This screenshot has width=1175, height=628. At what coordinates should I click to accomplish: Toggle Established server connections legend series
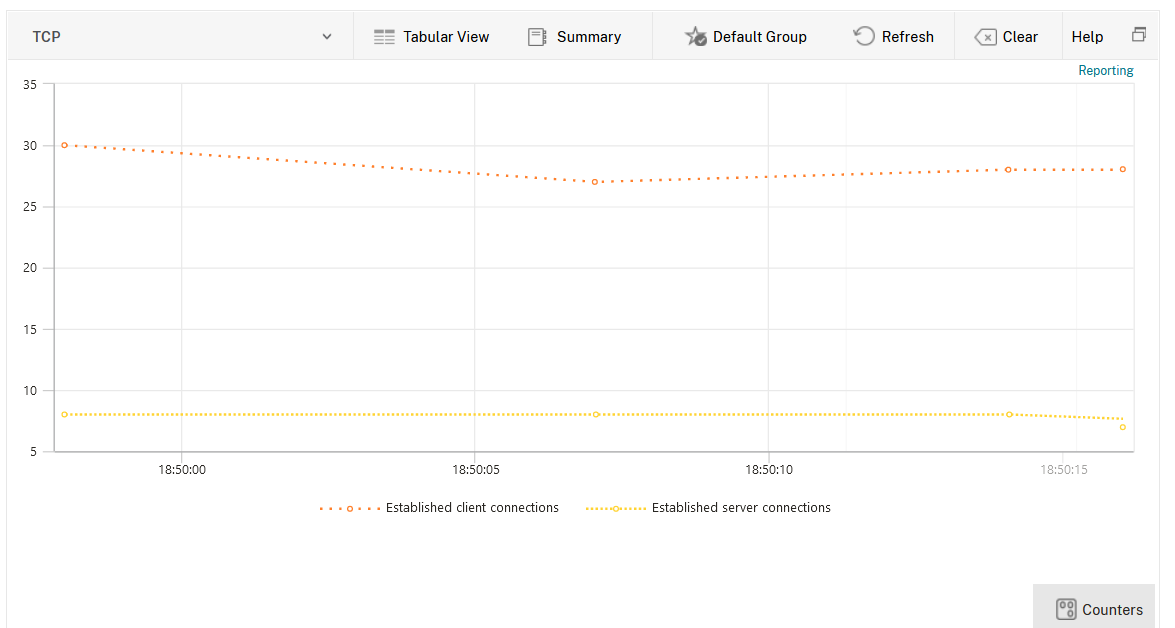(741, 508)
